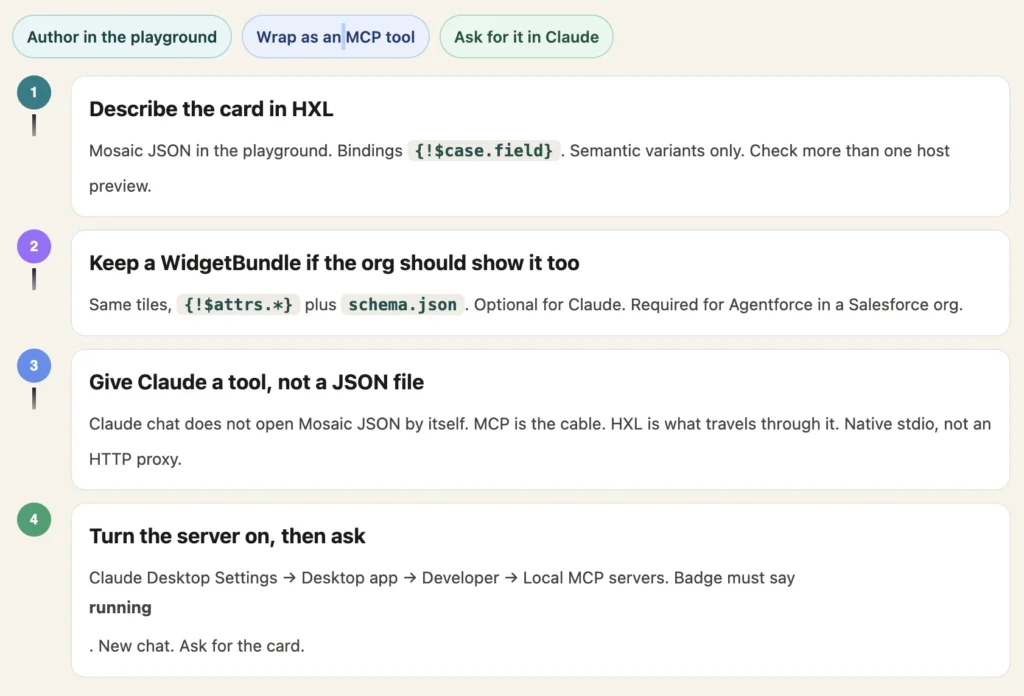Click heading "Give Claude a tool, not a JSON file"
Image resolution: width=1024 pixels, height=696 pixels.
click(256, 382)
